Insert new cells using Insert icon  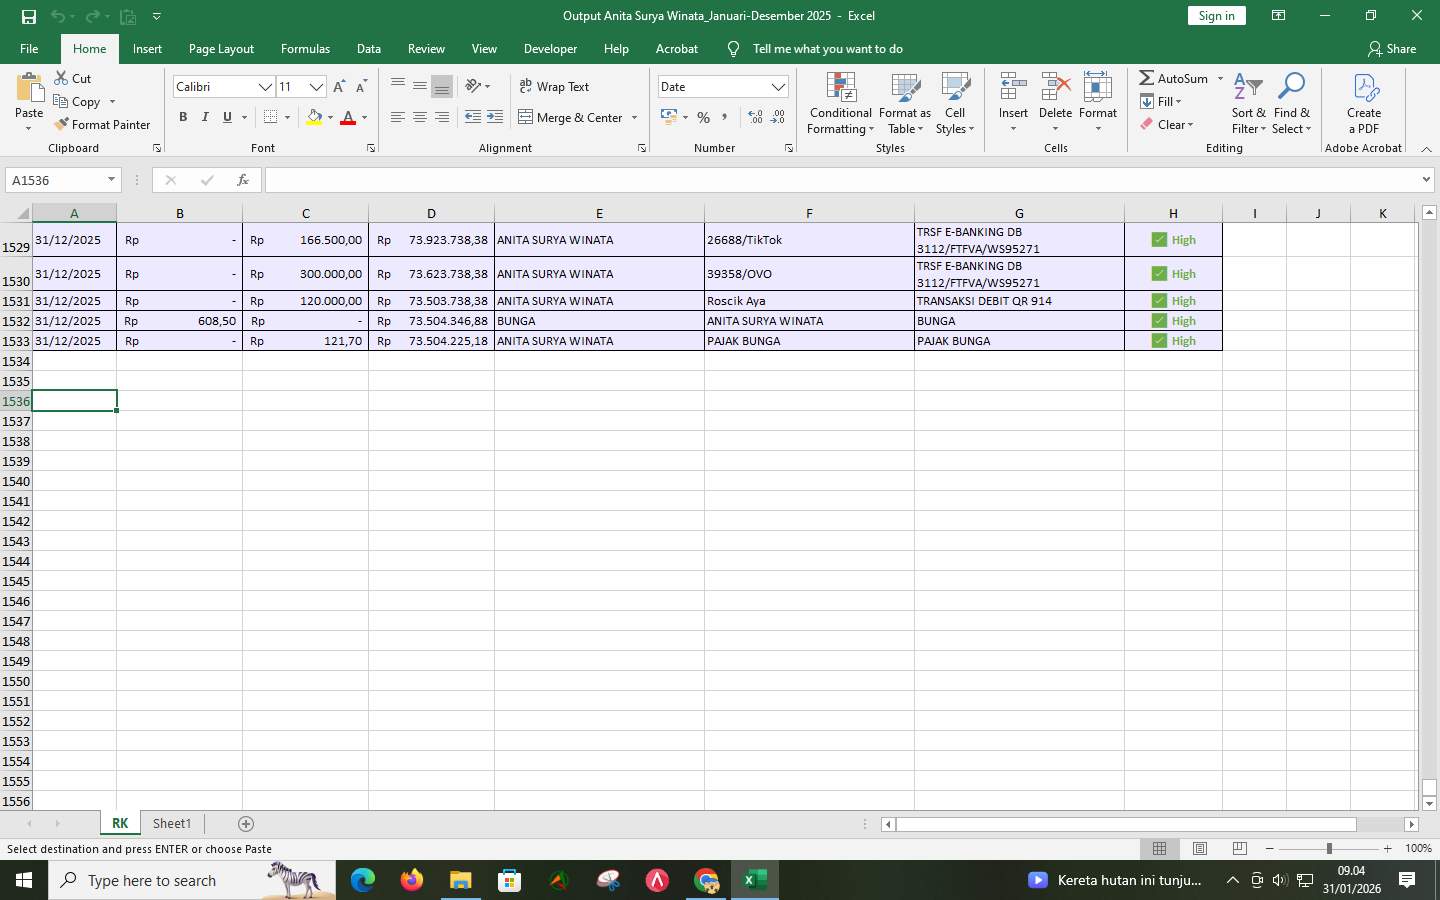pos(1013,95)
